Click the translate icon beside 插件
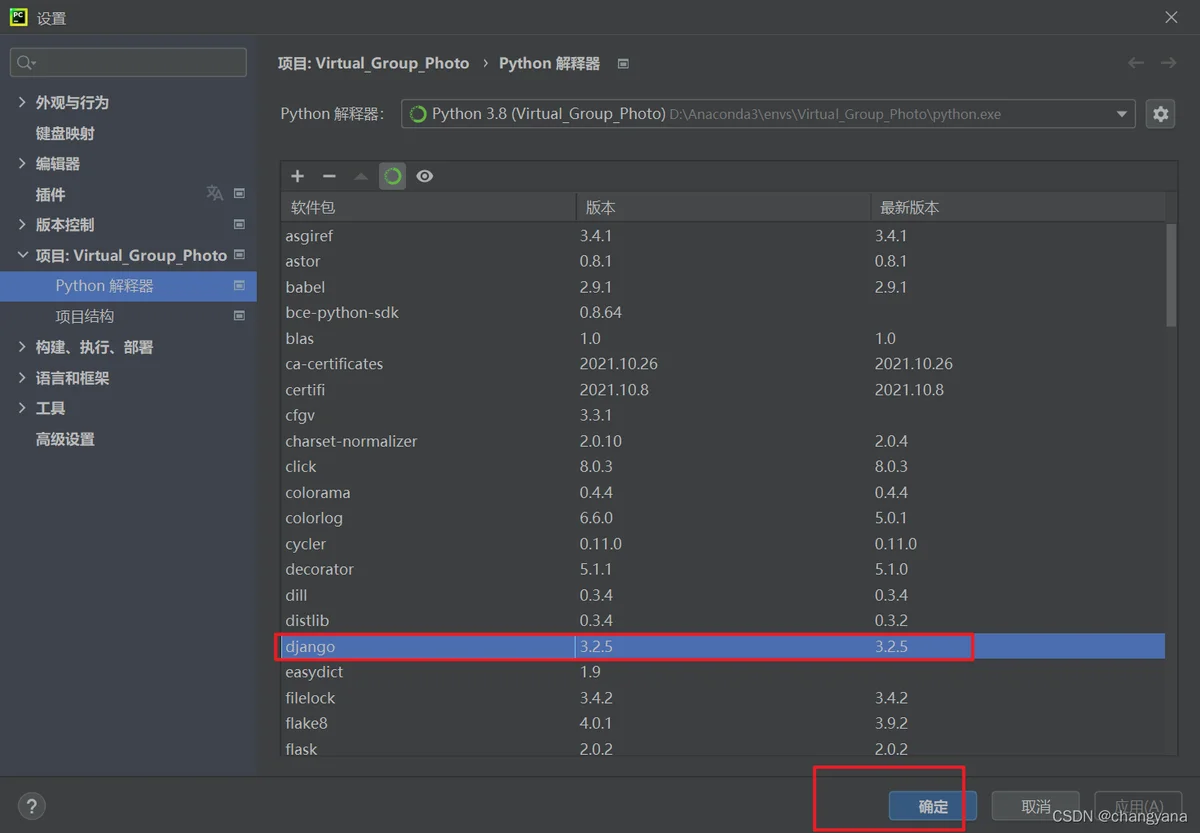Screen dimensions: 1200x833 [x=215, y=193]
